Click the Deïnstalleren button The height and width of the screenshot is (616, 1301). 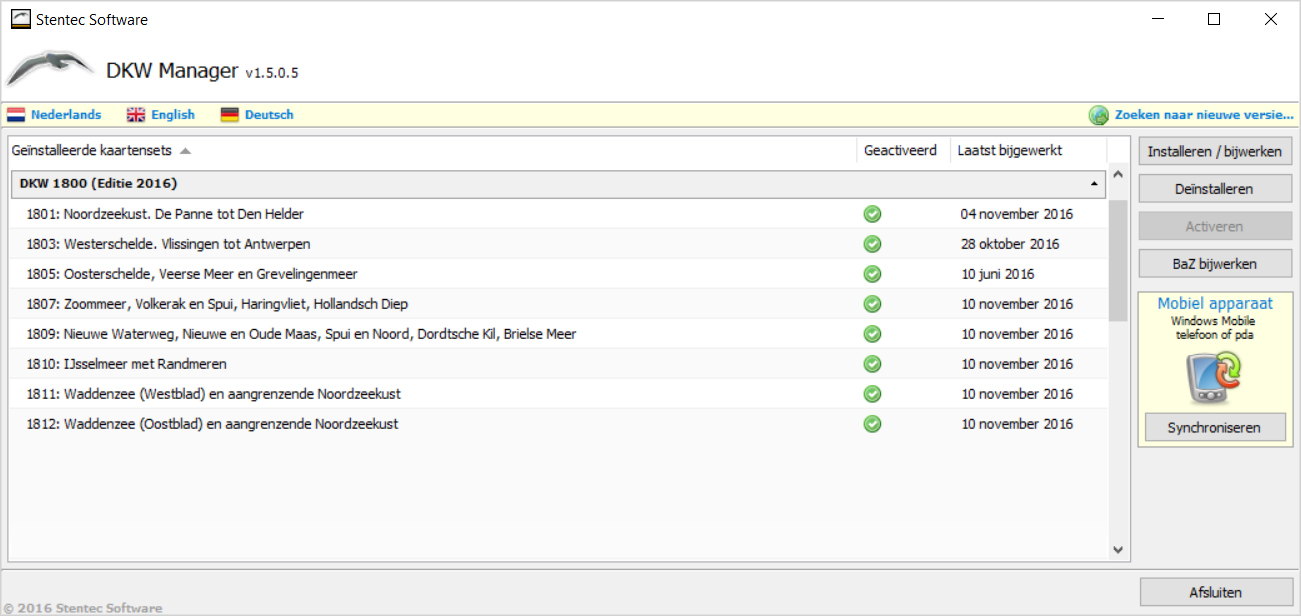(x=1215, y=189)
